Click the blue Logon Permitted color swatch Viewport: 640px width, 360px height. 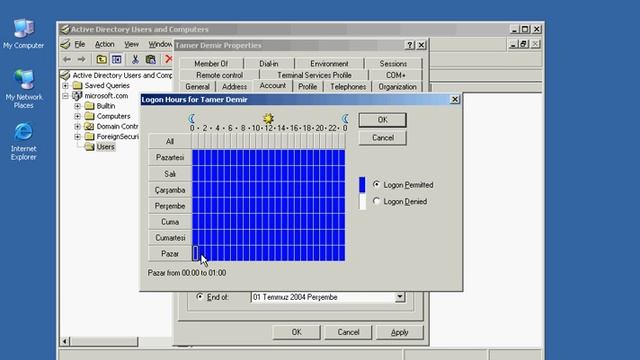(x=362, y=185)
